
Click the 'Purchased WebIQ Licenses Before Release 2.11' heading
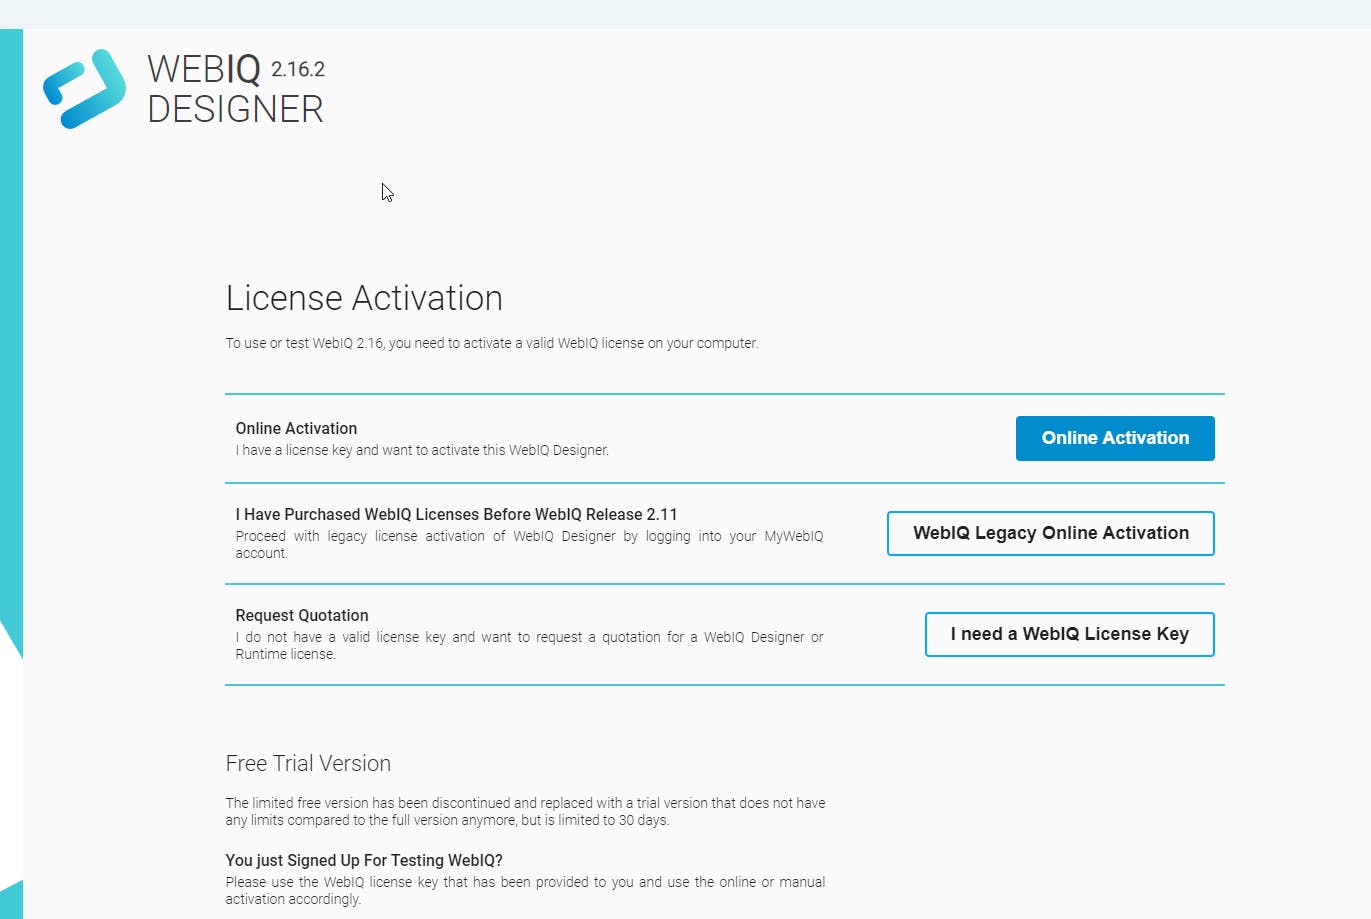[456, 514]
